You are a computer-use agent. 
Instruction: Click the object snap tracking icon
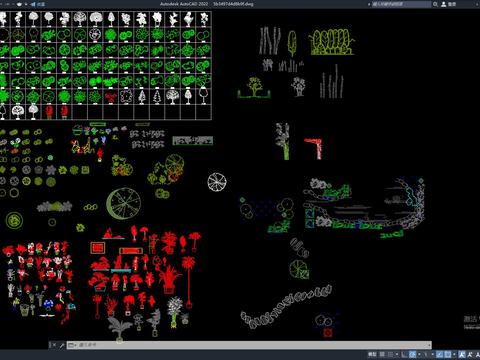click(x=440, y=354)
